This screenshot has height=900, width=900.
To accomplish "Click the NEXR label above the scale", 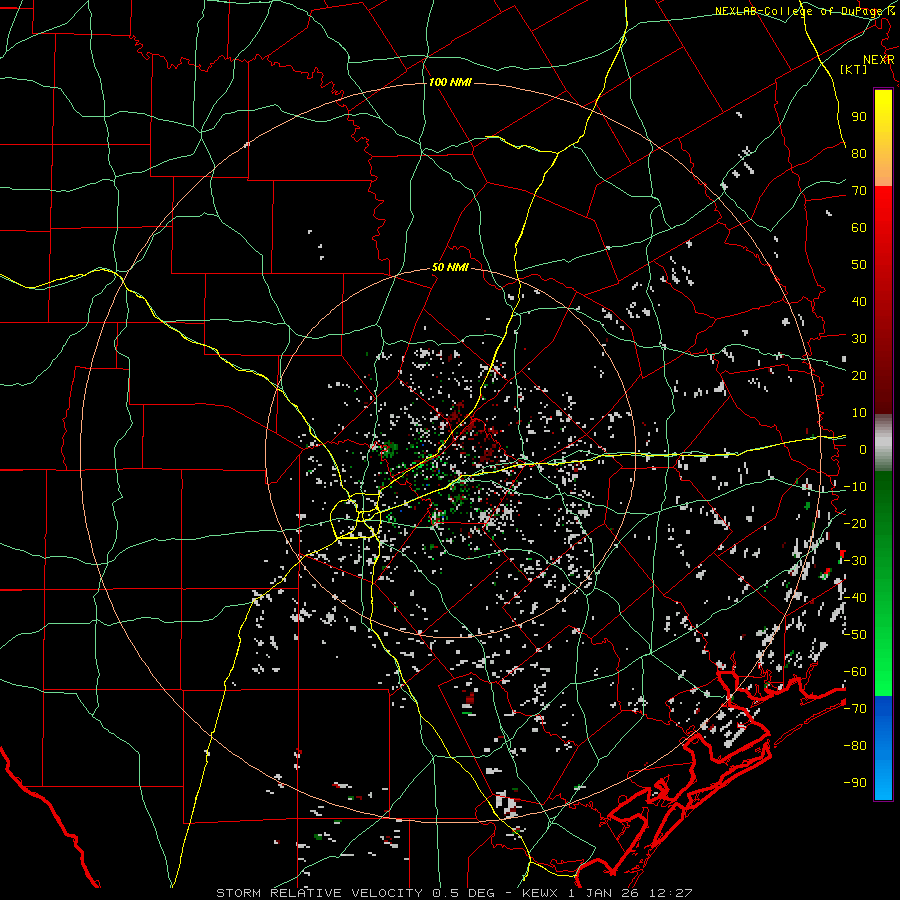I will 879,60.
